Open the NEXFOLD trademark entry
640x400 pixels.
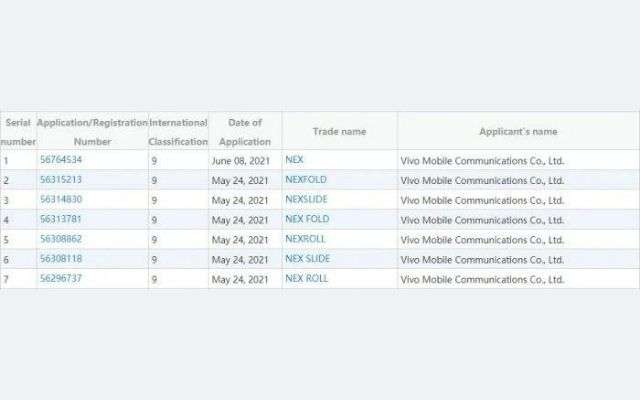306,180
